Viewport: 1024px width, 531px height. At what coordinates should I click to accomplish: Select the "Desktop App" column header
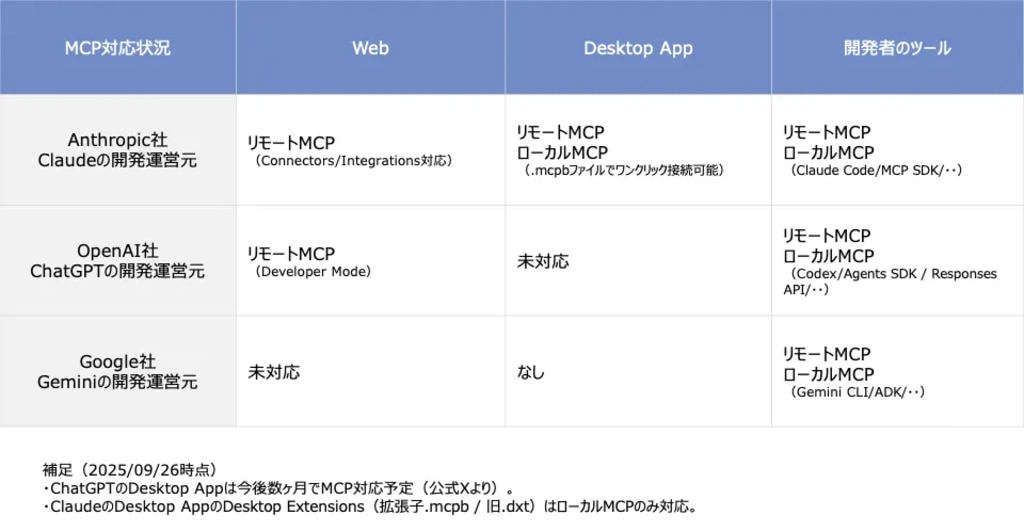point(637,48)
